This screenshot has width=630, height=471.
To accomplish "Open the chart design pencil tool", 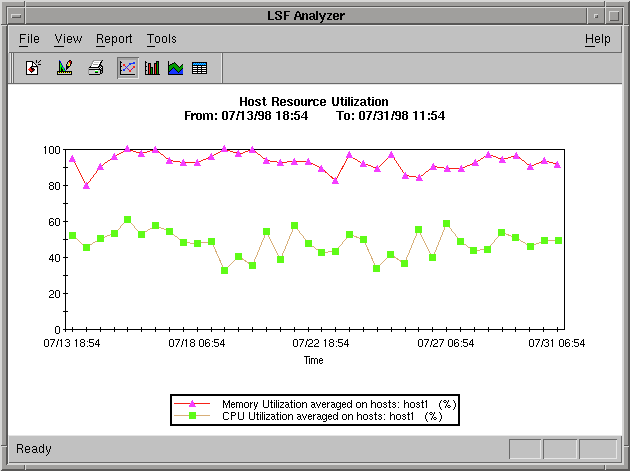I will tap(65, 68).
